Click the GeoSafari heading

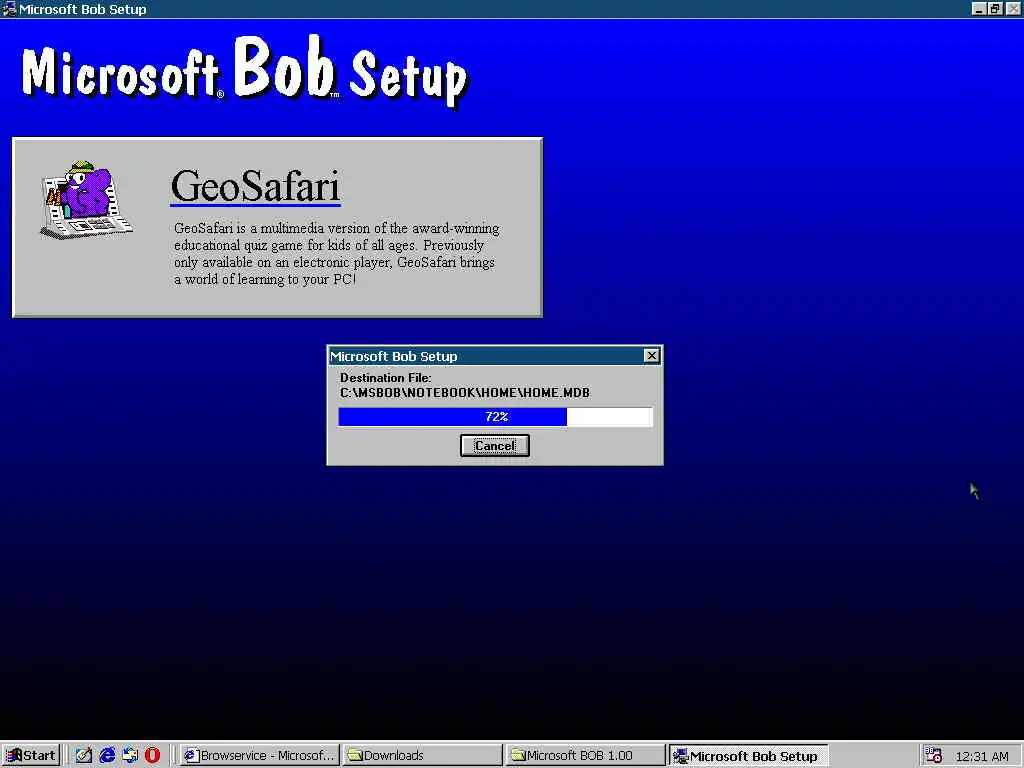click(x=255, y=186)
